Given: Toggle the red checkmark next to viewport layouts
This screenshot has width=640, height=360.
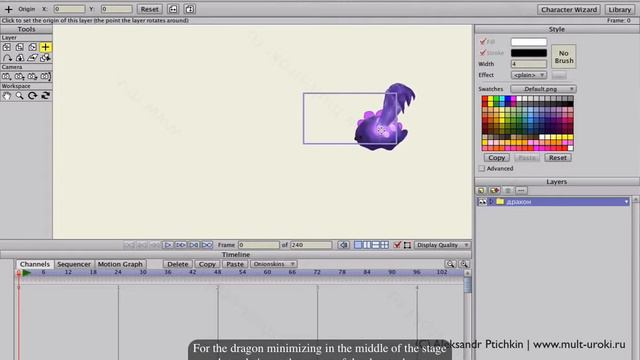Looking at the screenshot, I should pyautogui.click(x=397, y=245).
